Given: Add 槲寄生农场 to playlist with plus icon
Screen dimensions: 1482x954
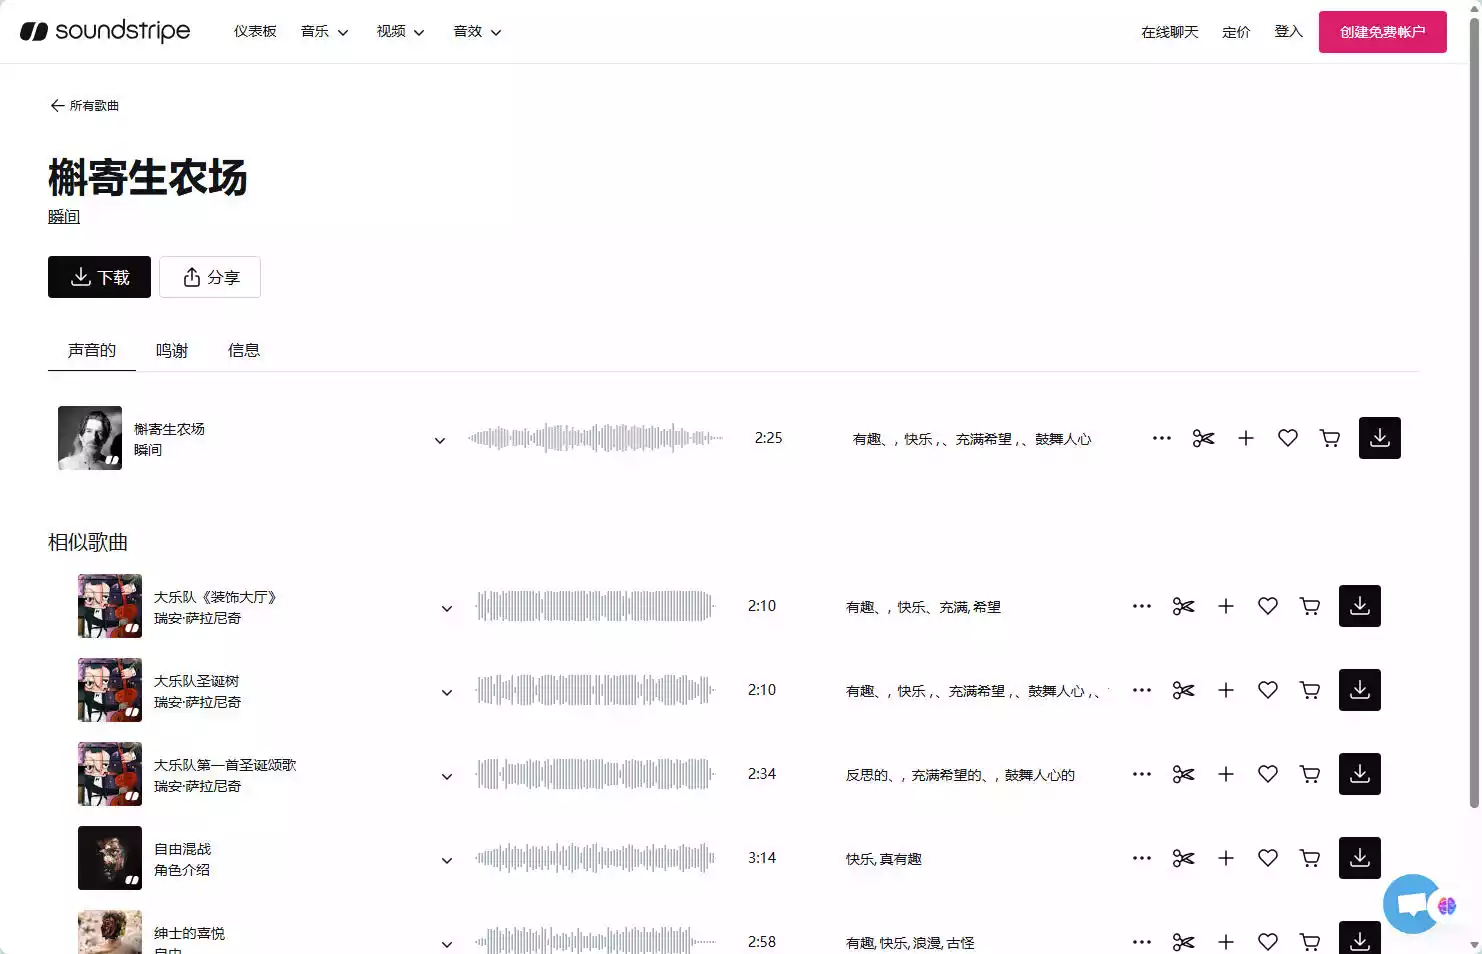Looking at the screenshot, I should 1246,438.
